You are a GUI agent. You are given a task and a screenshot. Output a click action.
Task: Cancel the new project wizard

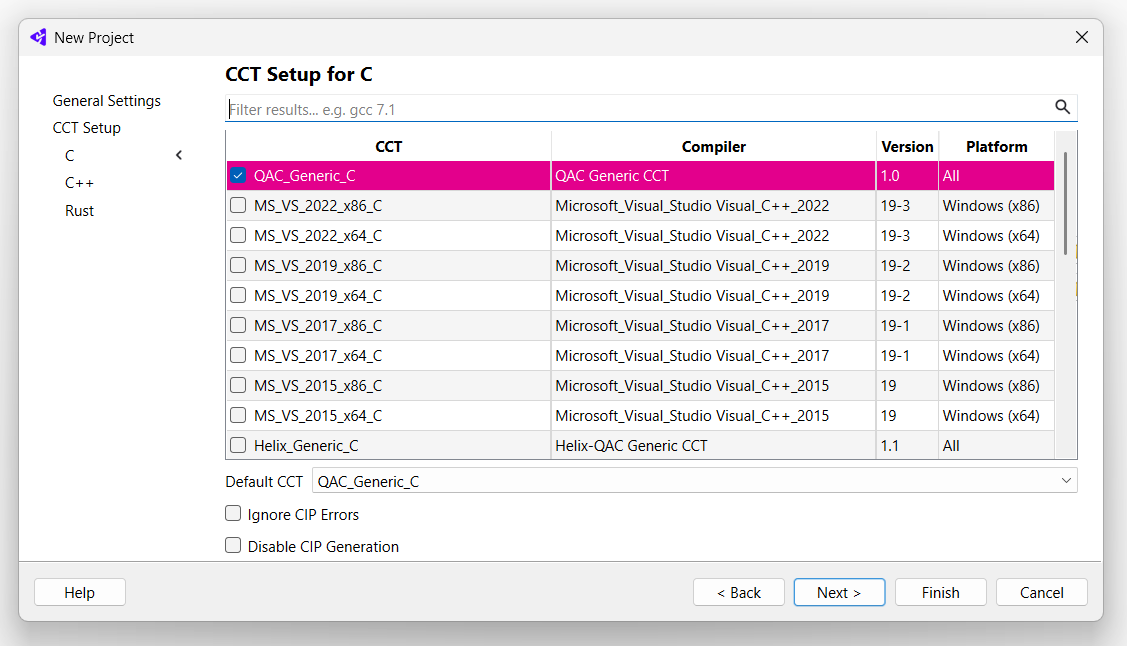point(1041,592)
